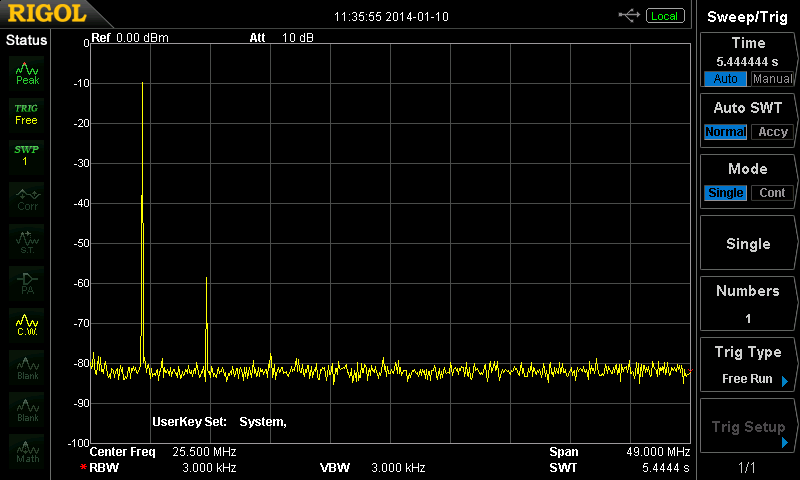Click the SWP 1 sweep status icon
Viewport: 800px width, 480px height.
[27, 156]
